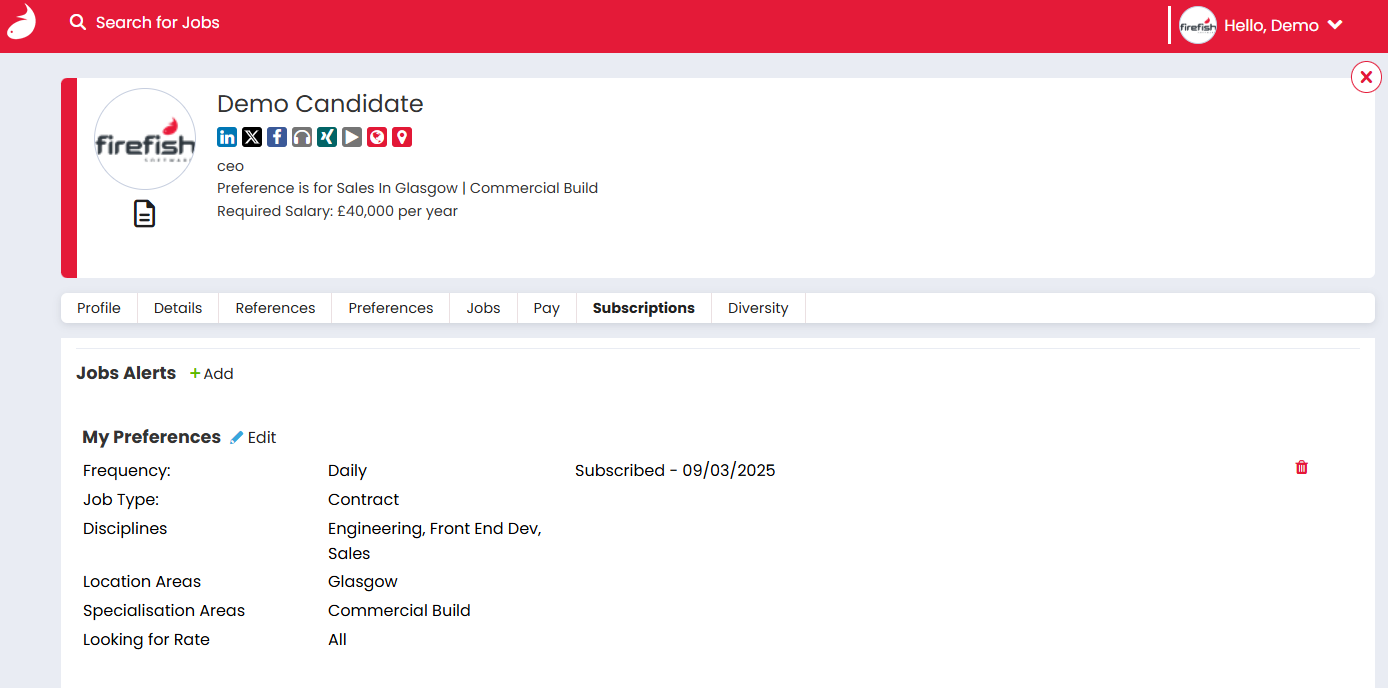
Task: Close the candidate panel with the X button
Action: click(1366, 77)
